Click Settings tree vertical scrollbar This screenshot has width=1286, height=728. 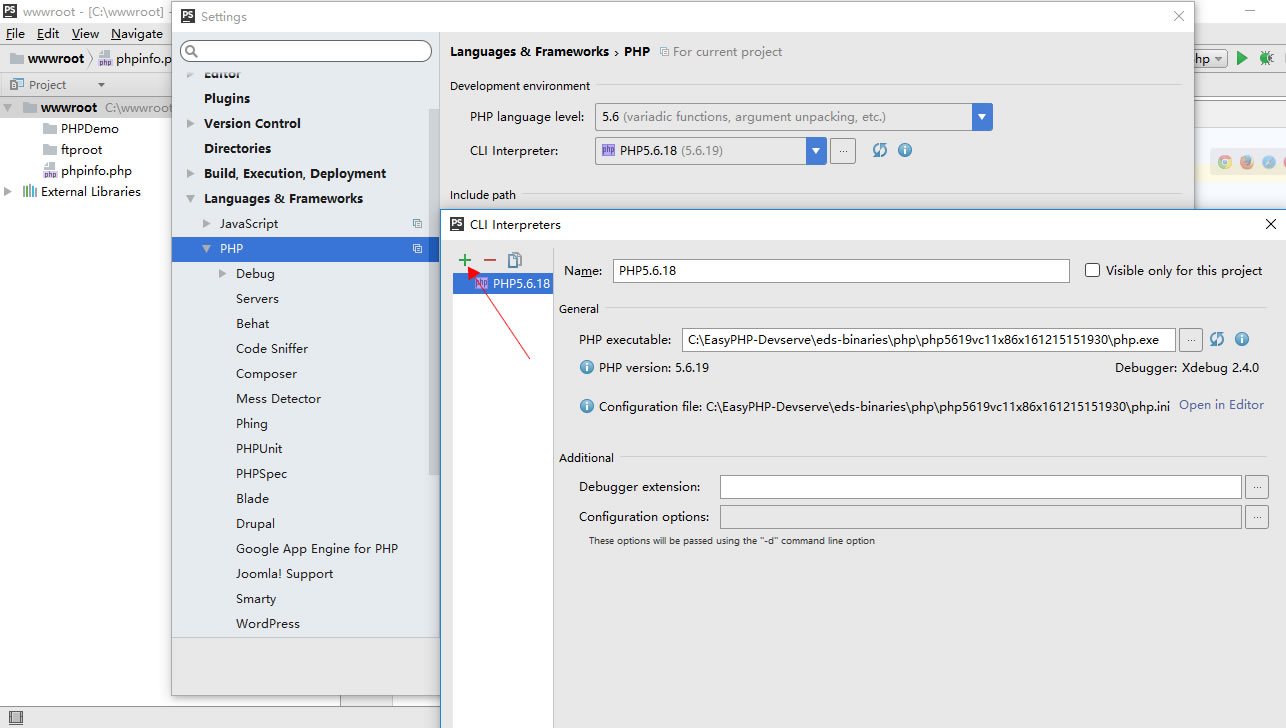pyautogui.click(x=434, y=290)
